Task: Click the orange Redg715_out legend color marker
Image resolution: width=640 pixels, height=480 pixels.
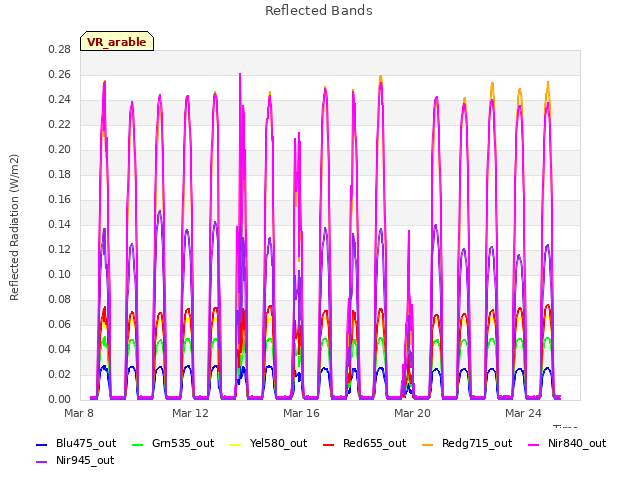Action: coord(428,444)
